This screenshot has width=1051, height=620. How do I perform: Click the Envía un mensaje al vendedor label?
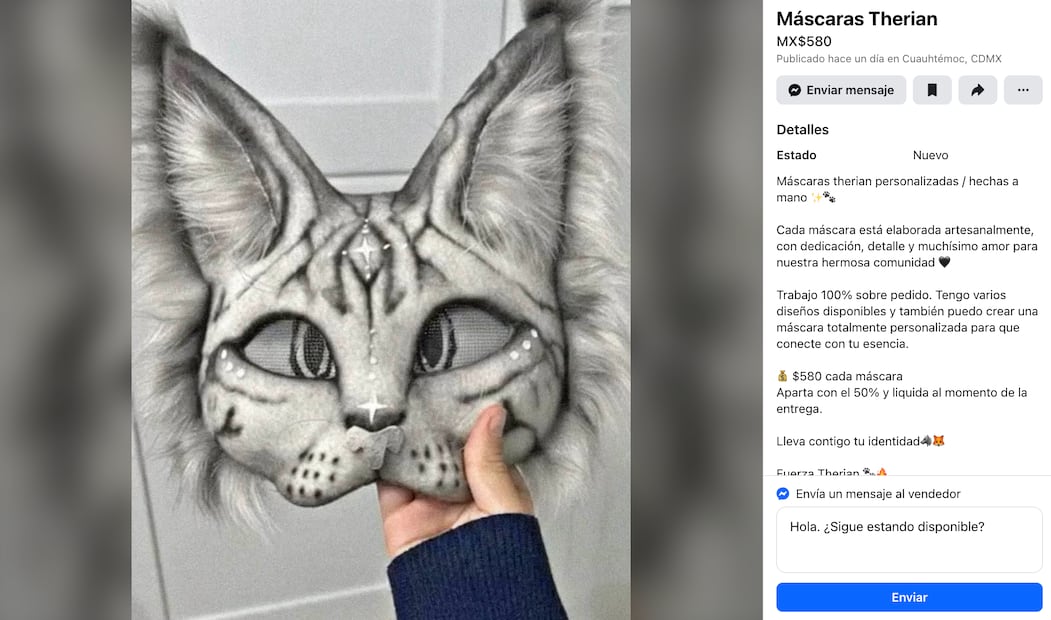pyautogui.click(x=878, y=493)
